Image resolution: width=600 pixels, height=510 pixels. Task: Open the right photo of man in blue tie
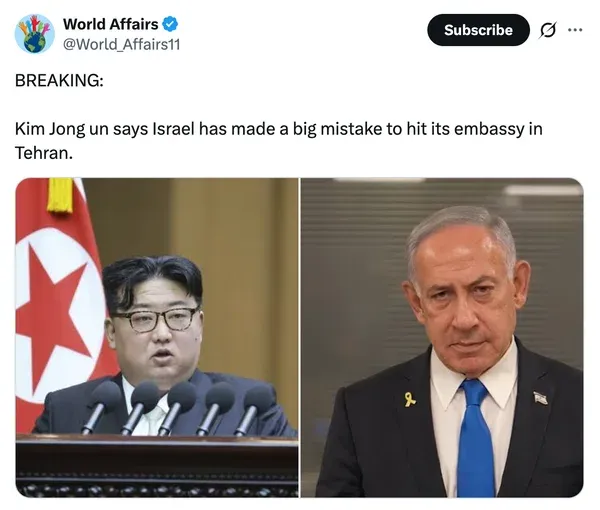point(442,338)
